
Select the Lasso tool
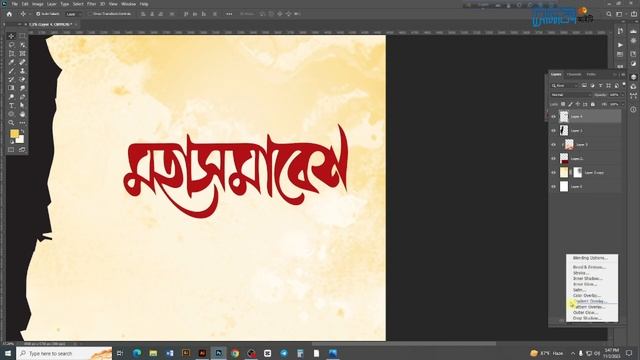click(11, 45)
